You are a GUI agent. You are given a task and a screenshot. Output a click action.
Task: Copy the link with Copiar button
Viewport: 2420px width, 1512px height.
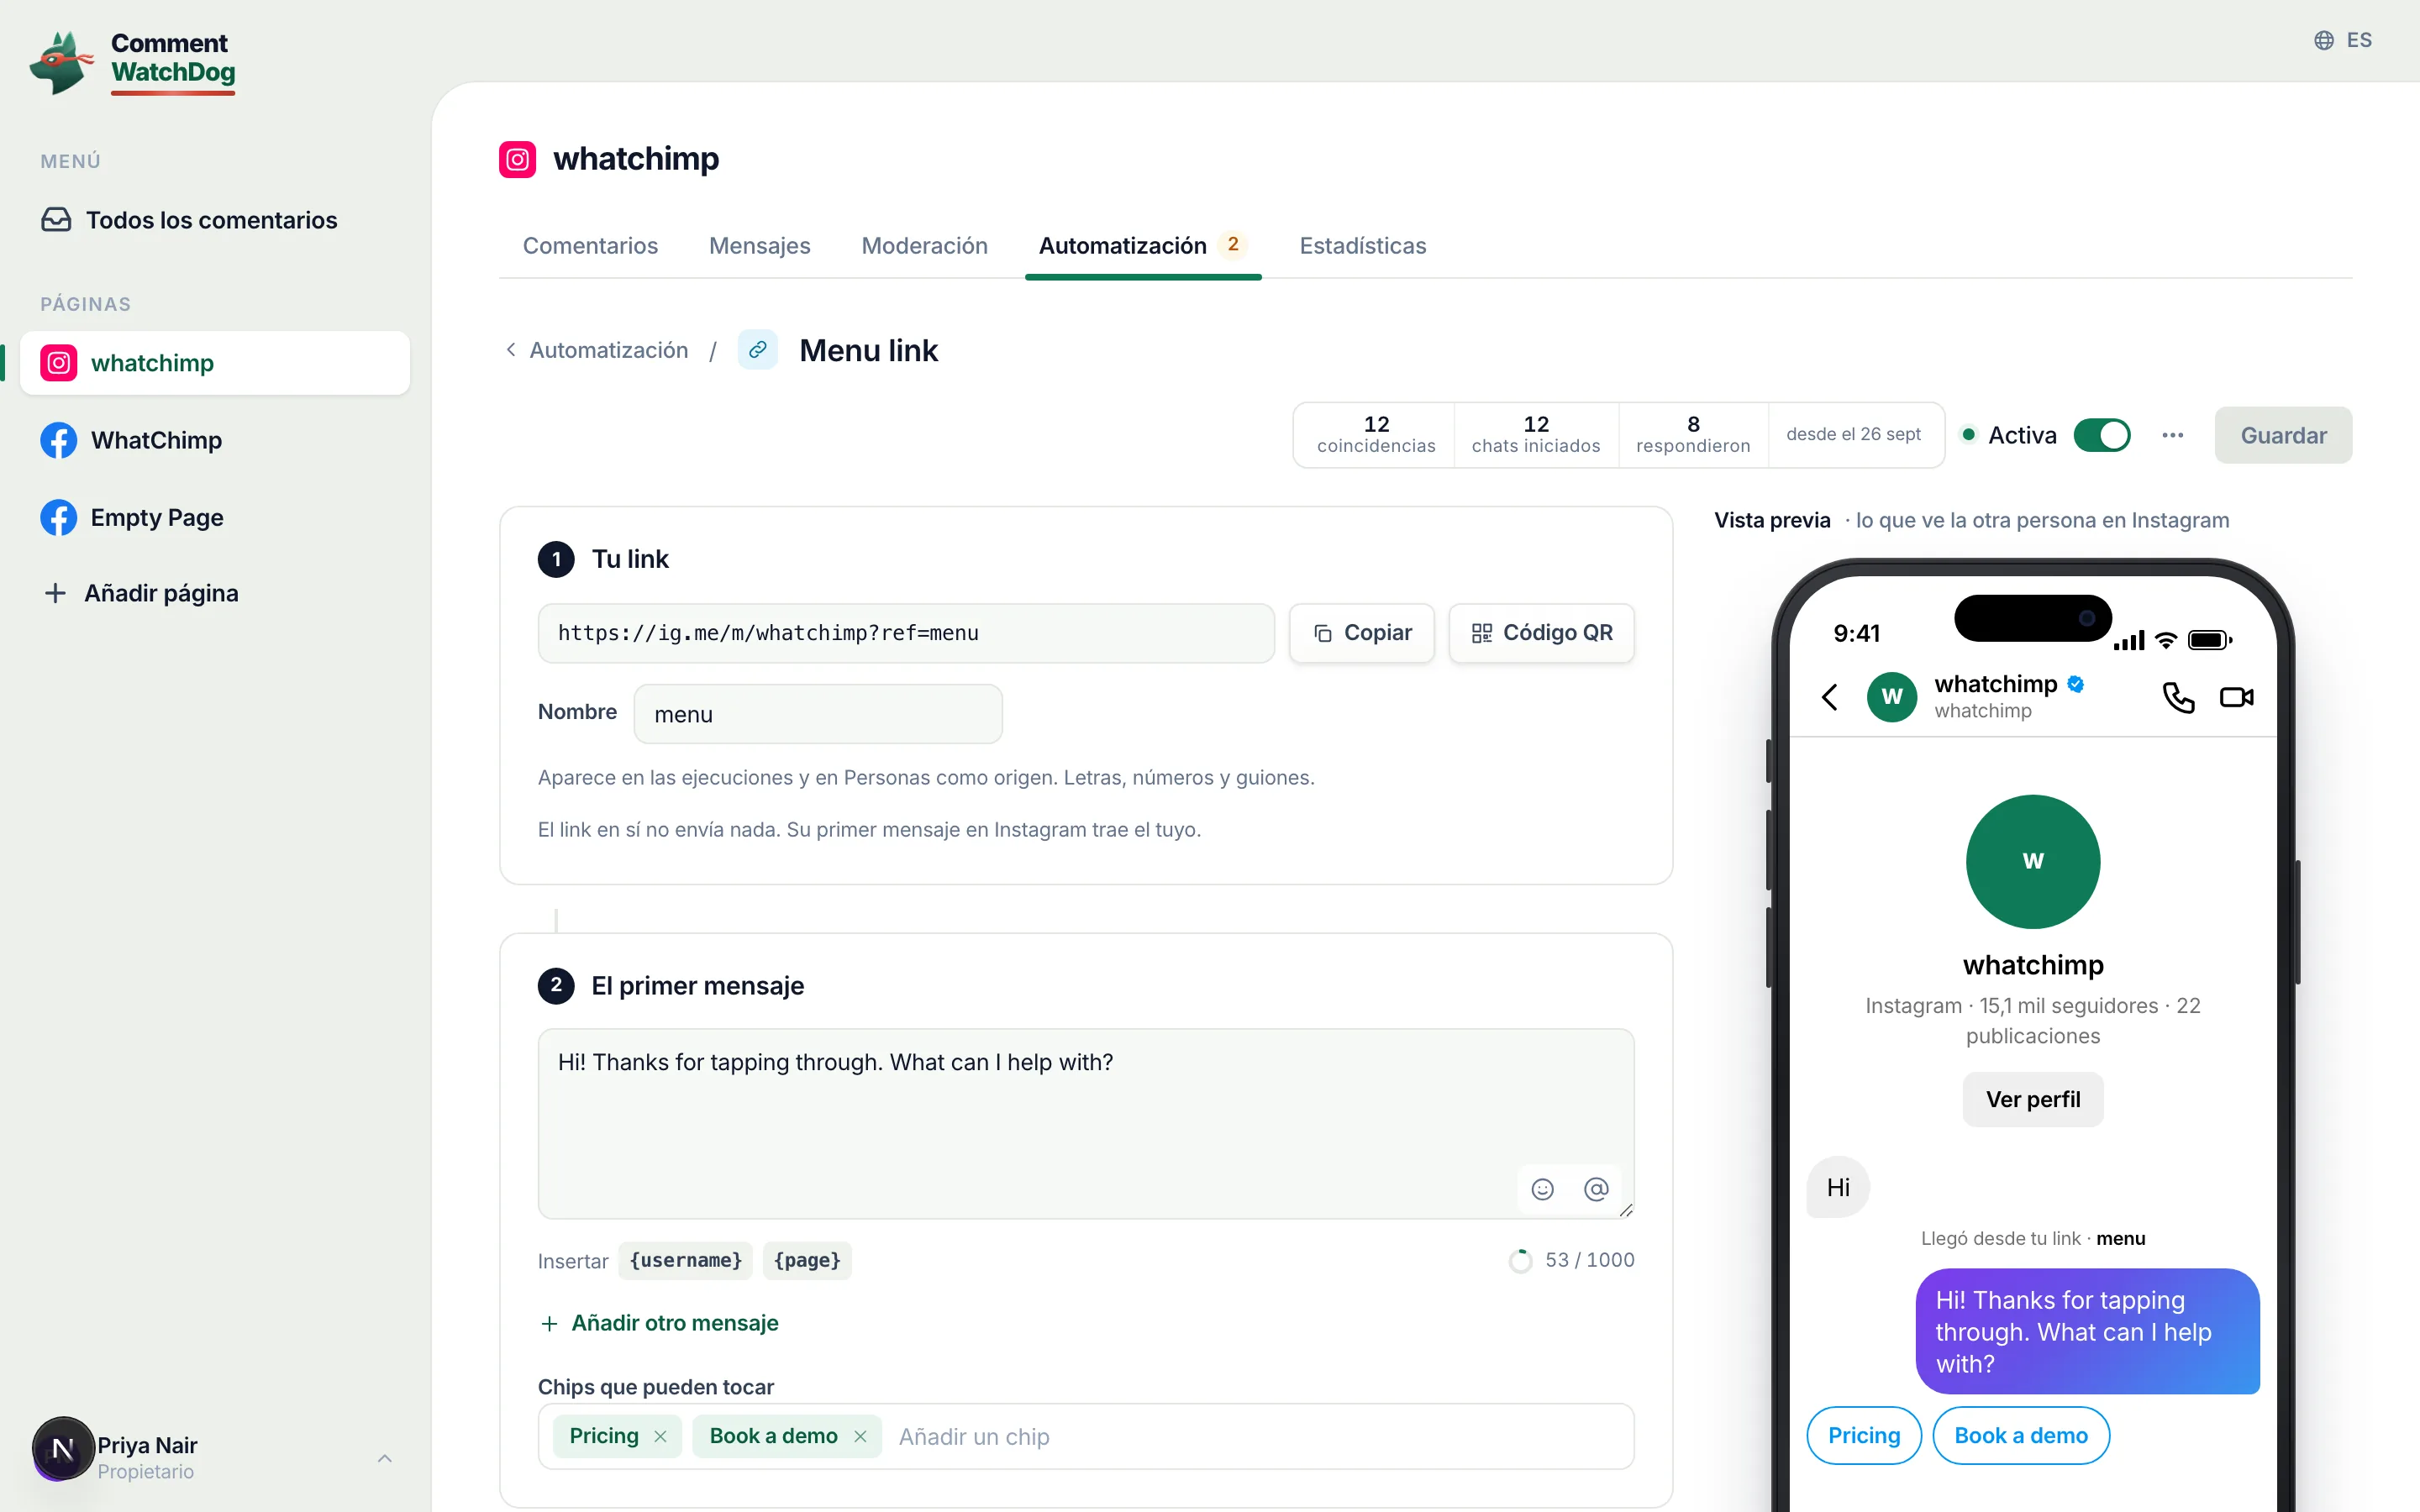pos(1362,633)
